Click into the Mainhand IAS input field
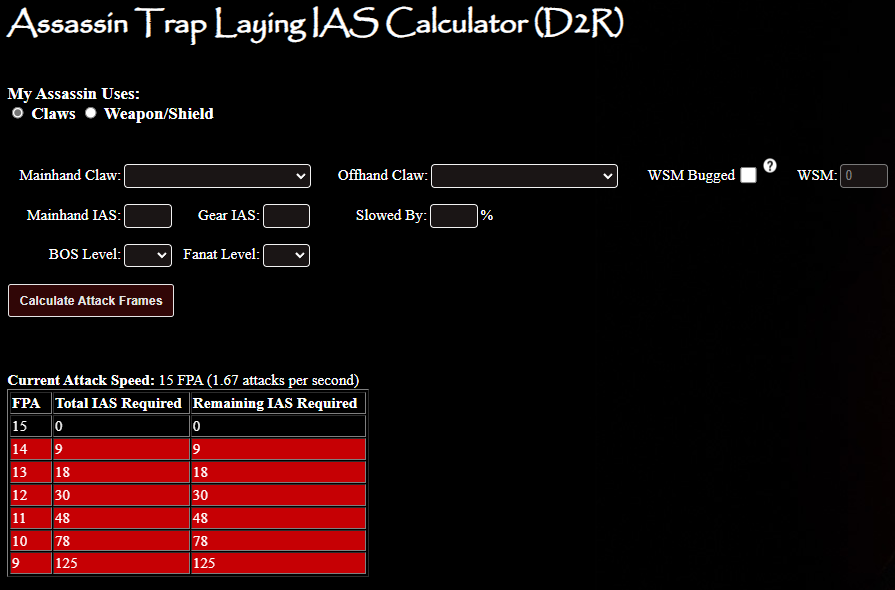The image size is (895, 590). [148, 216]
